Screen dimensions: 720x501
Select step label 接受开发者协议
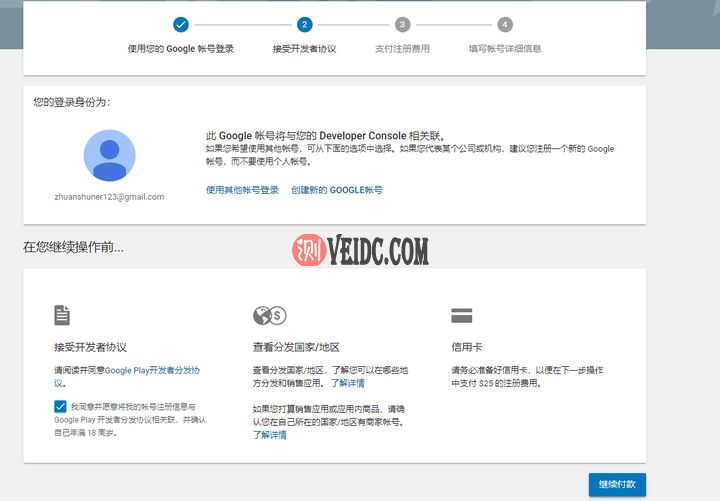pos(304,49)
